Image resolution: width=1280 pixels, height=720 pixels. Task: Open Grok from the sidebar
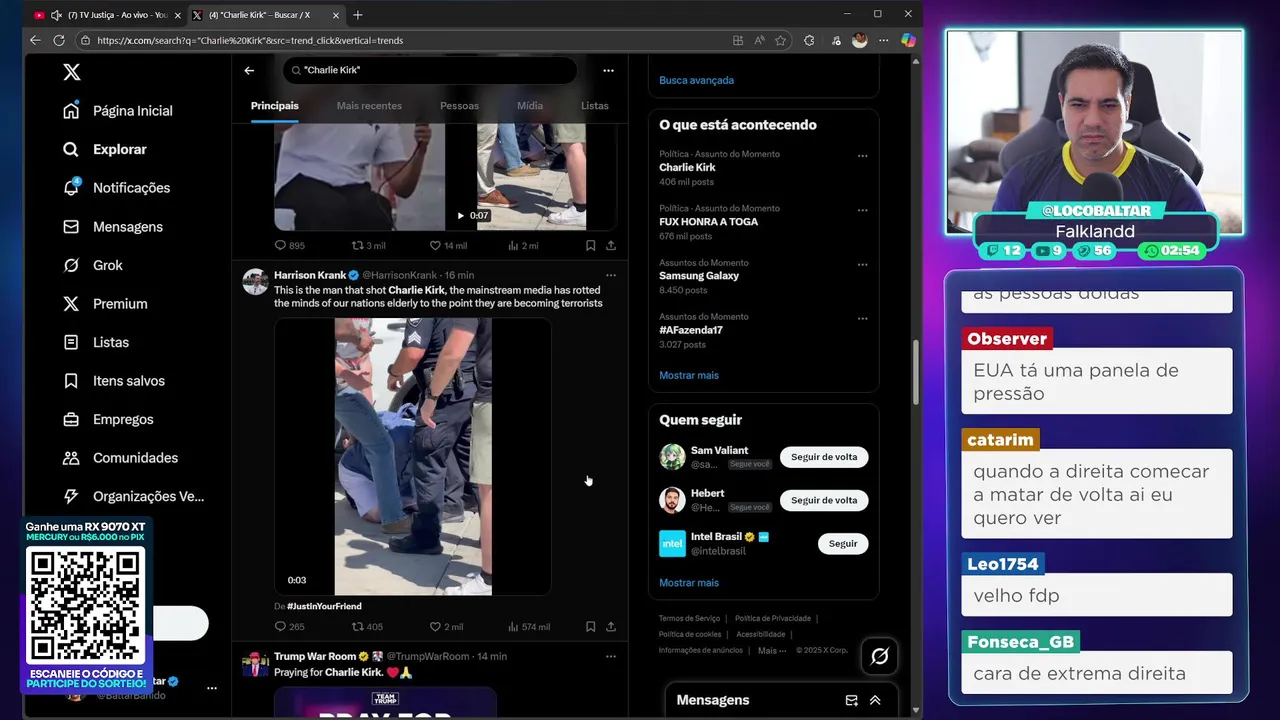click(92, 265)
